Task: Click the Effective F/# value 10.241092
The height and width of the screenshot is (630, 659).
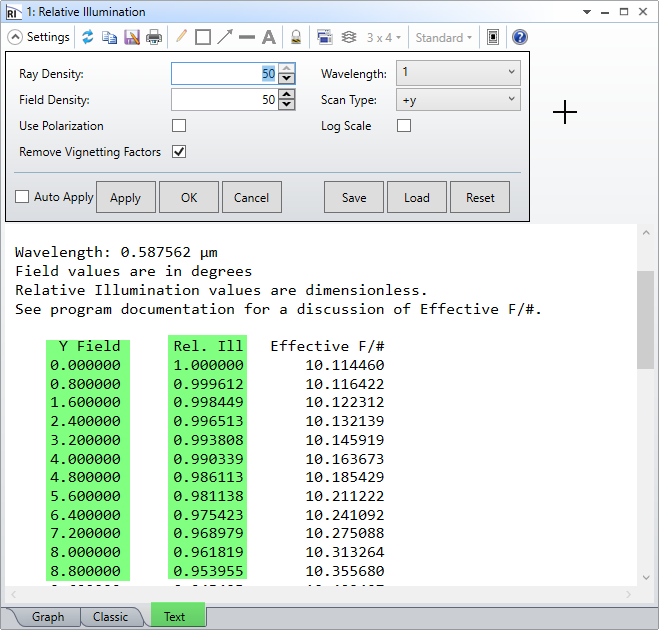Action: click(x=345, y=515)
